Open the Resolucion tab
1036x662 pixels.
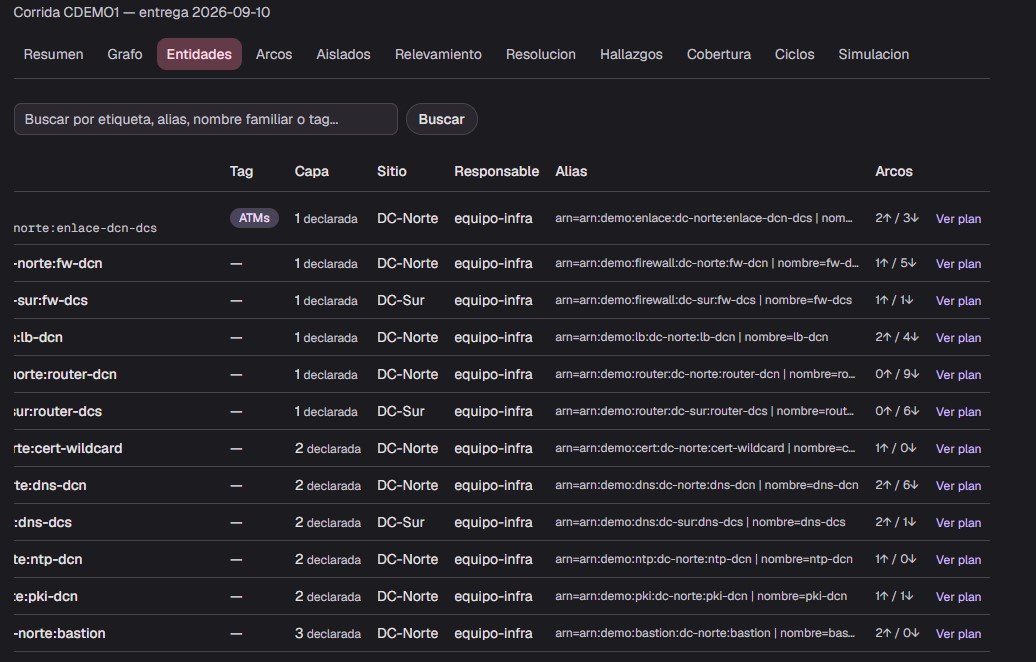pos(540,54)
